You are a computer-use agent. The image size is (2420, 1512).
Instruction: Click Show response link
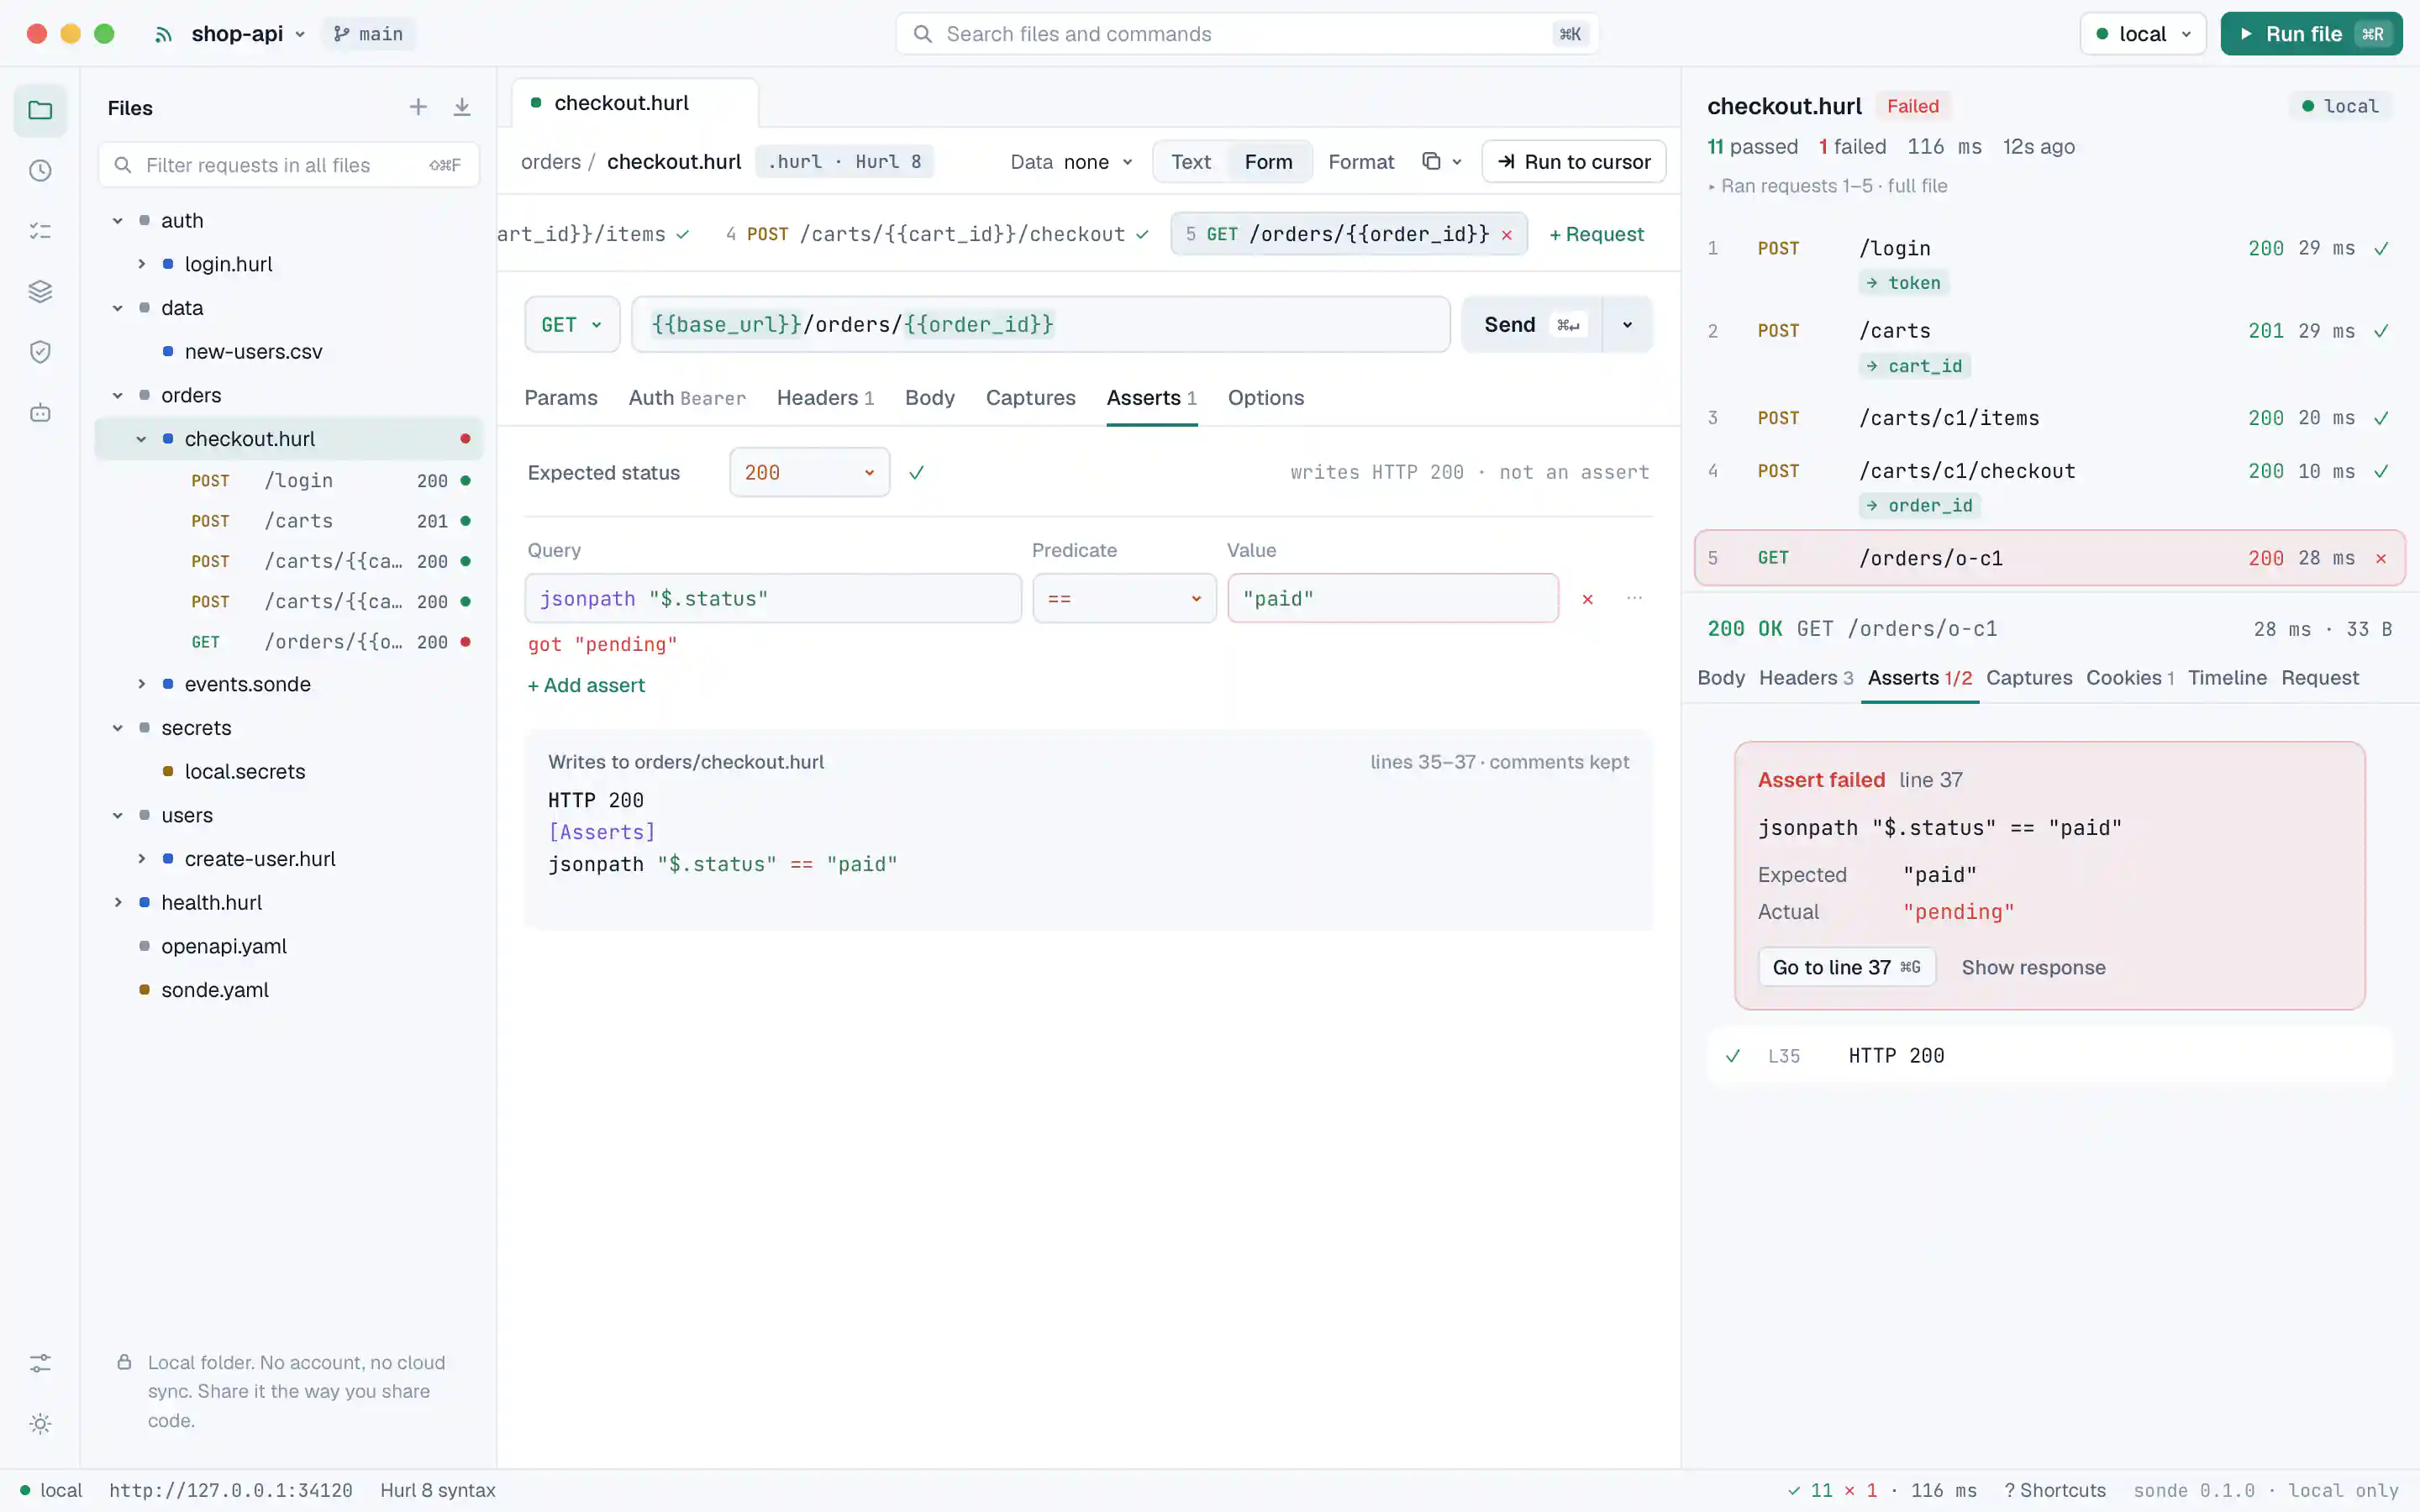click(2033, 967)
